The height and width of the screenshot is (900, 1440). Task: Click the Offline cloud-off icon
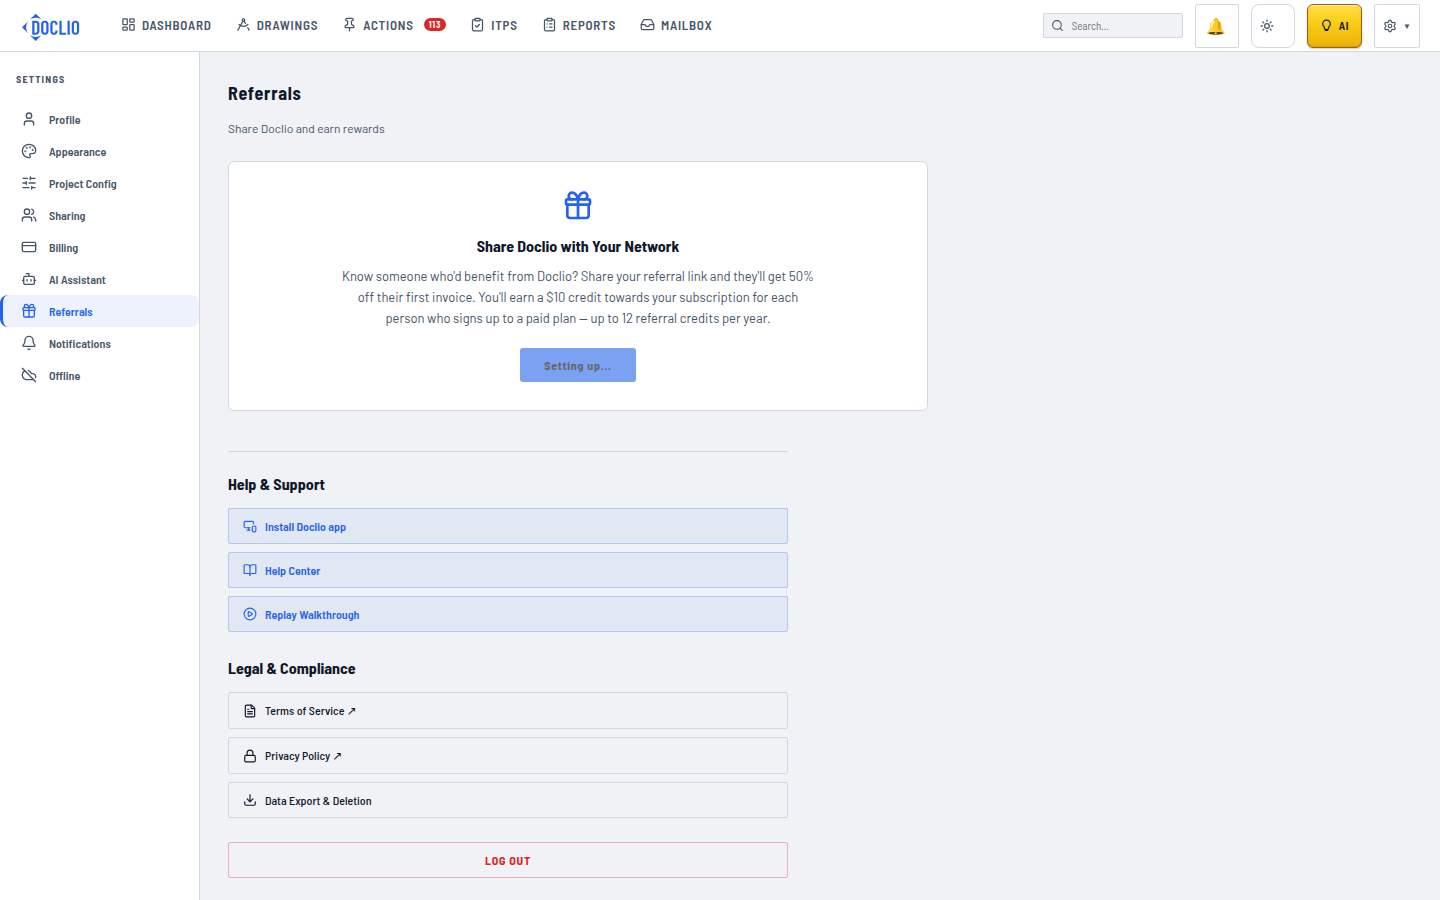coord(29,375)
